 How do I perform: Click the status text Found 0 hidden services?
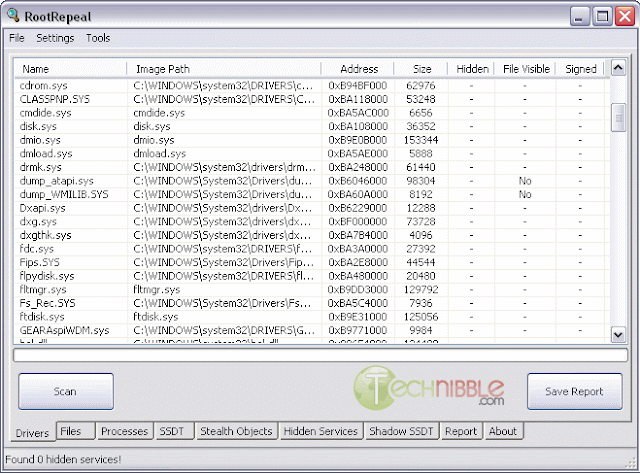pyautogui.click(x=63, y=459)
